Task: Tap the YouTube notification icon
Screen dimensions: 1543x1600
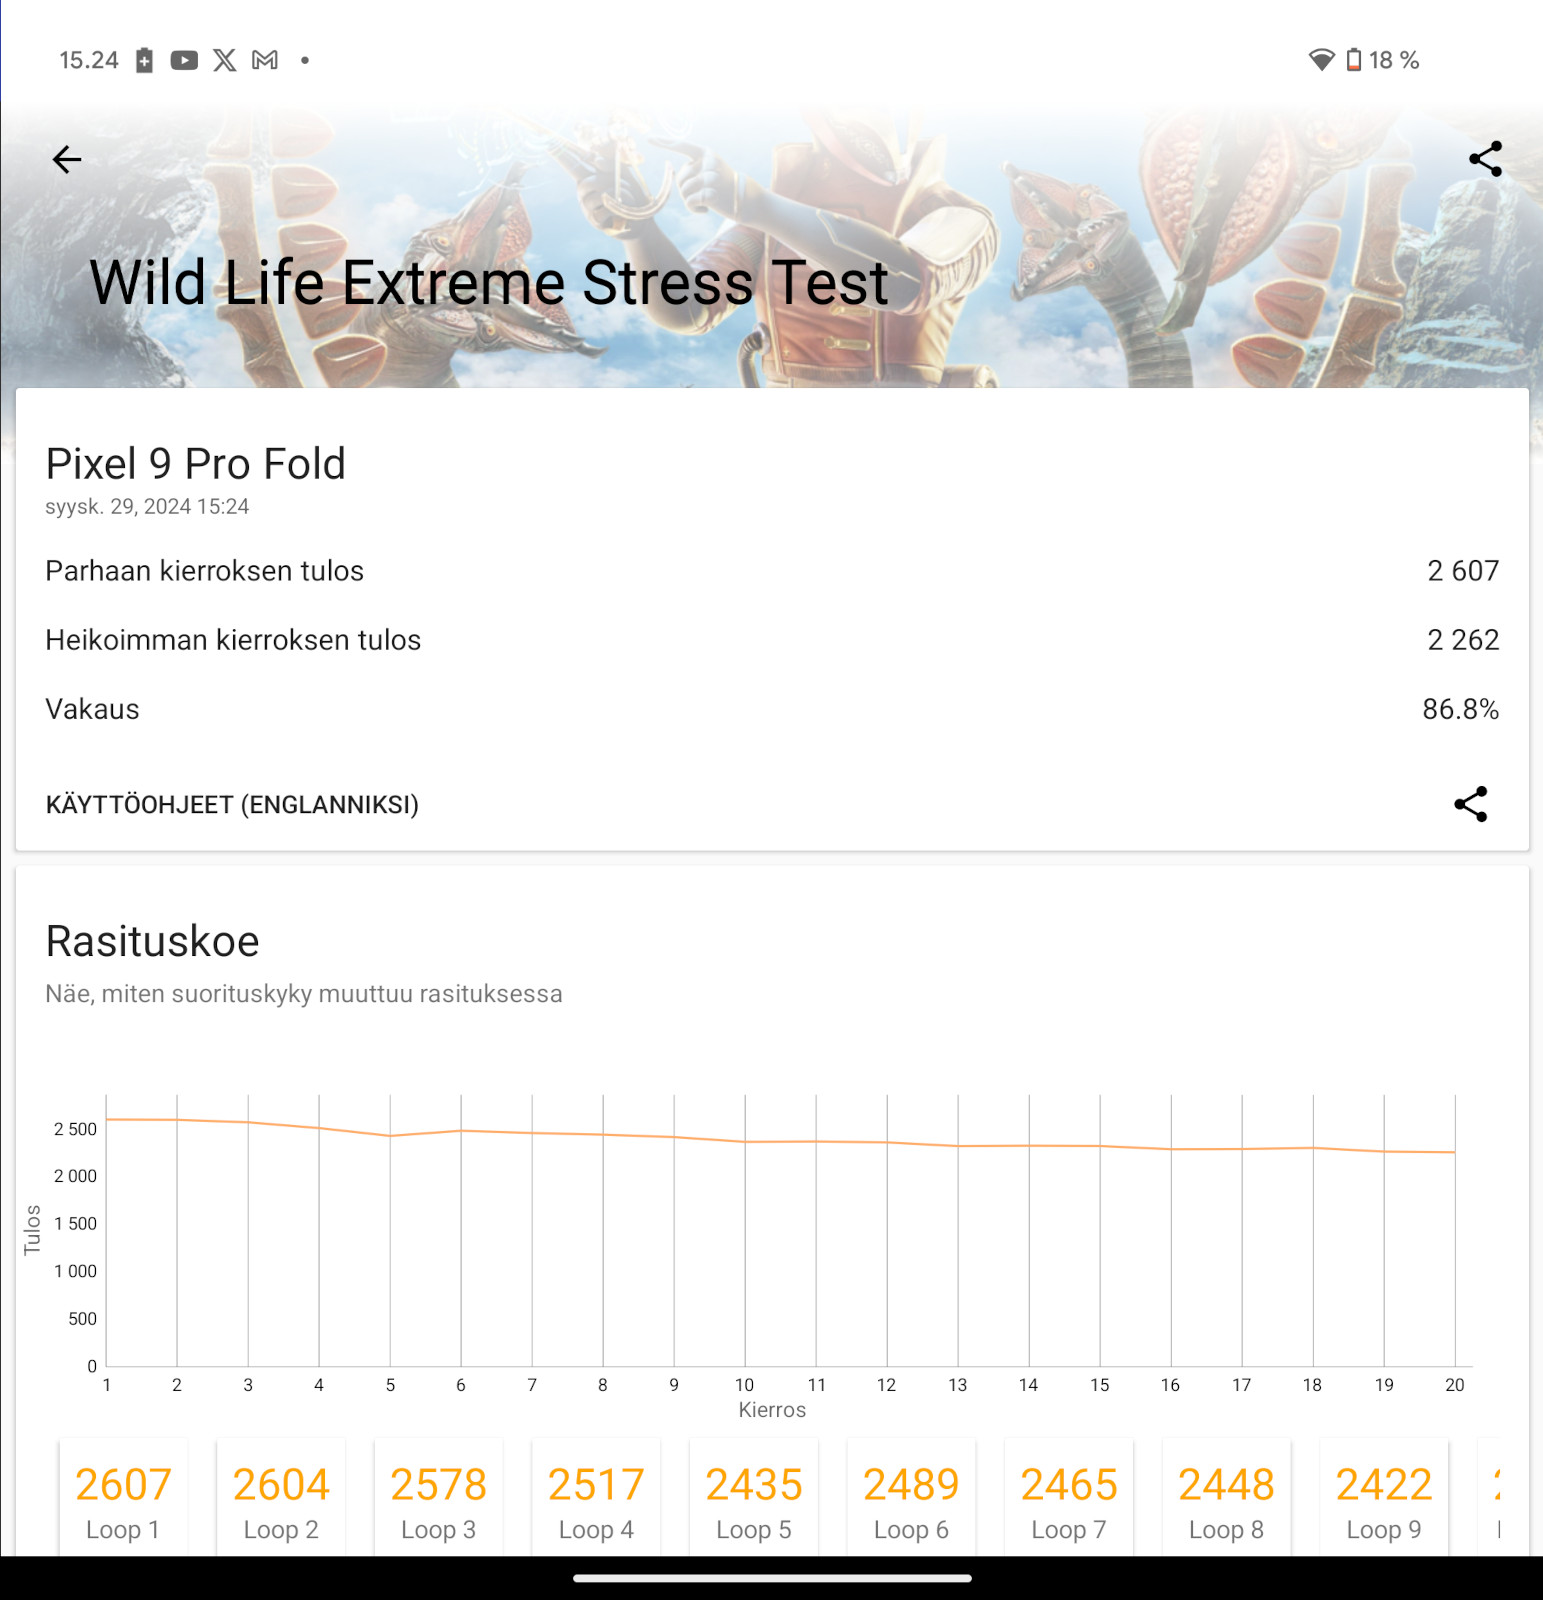Action: coord(184,61)
